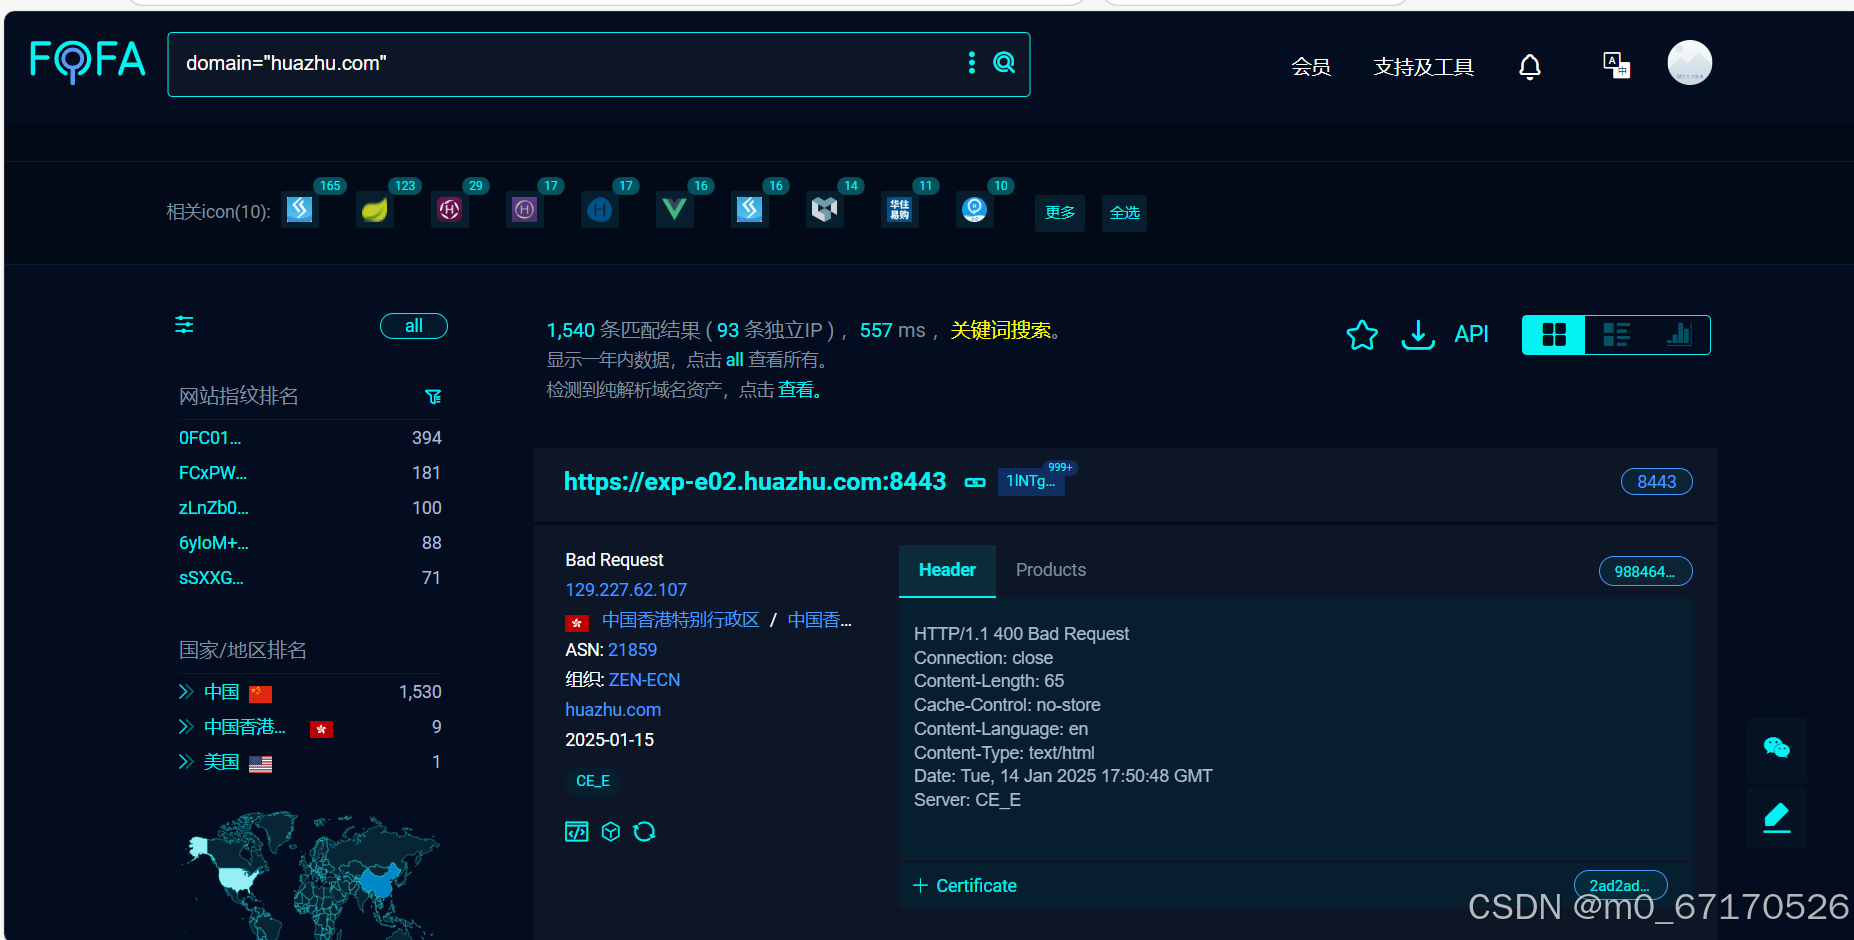Filter by fingerprint sSXXG...
Image resolution: width=1854 pixels, height=940 pixels.
pyautogui.click(x=211, y=578)
